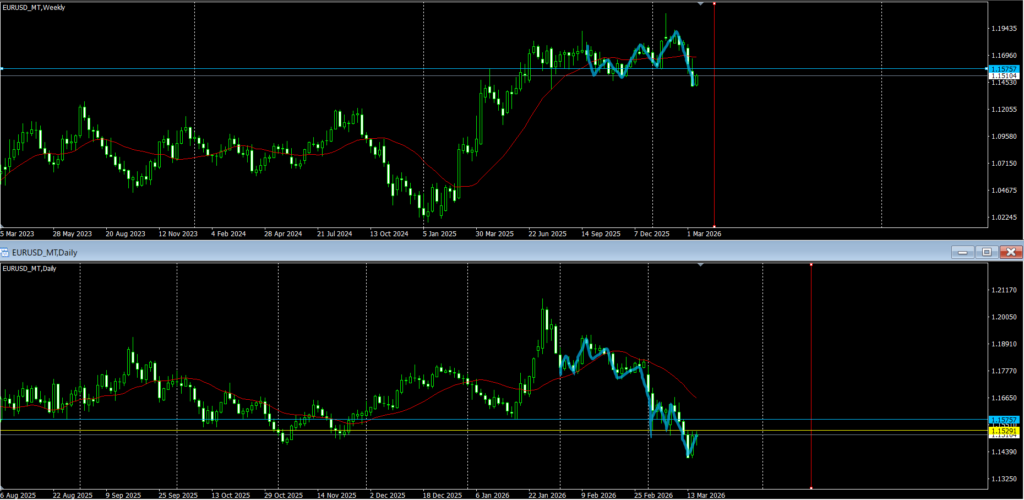Click the 1.21170 level on Daily price scale
Image resolution: width=1024 pixels, height=500 pixels.
[x=1003, y=290]
